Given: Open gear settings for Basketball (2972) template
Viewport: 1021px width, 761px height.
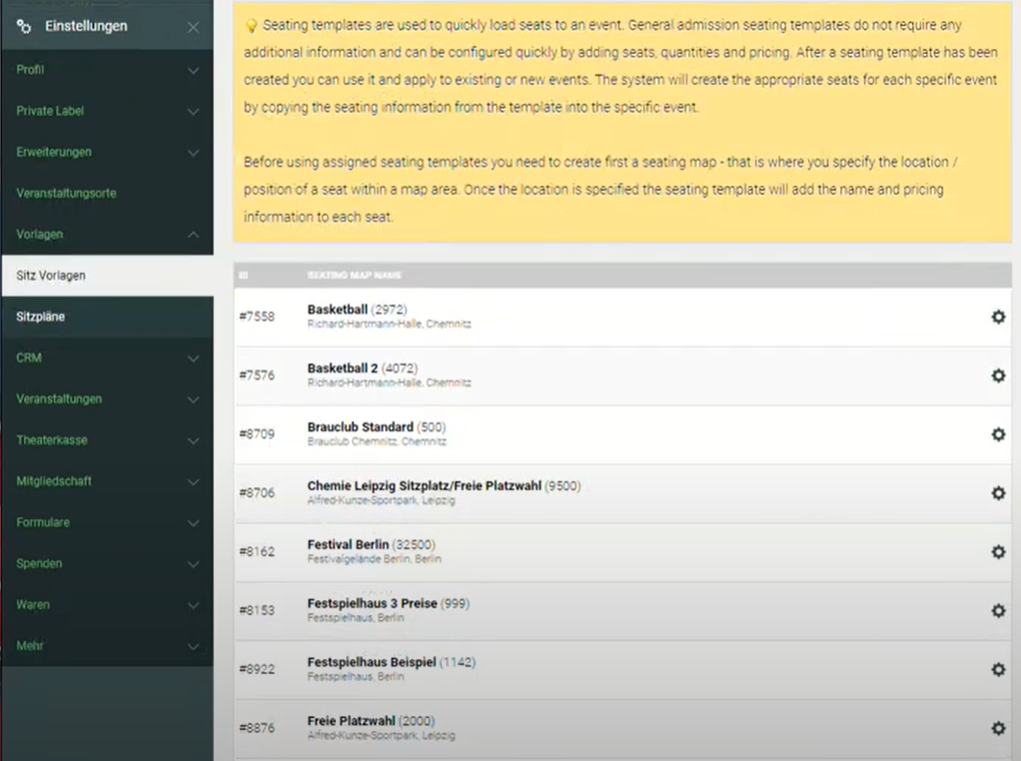Looking at the screenshot, I should tap(997, 317).
